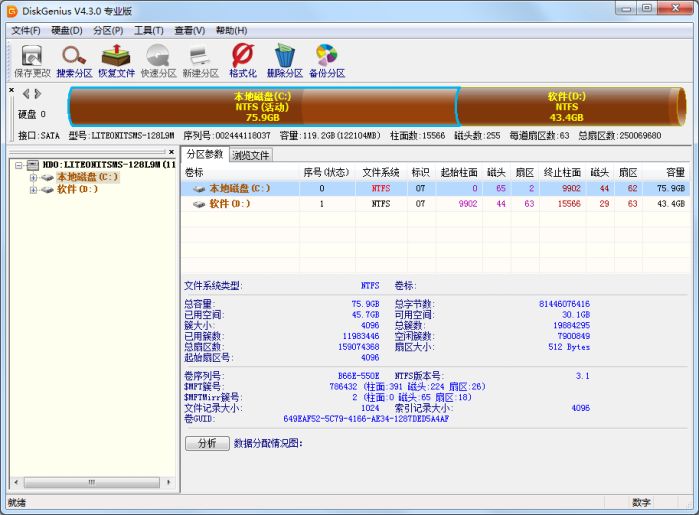
Task: Open the 文件(F) menu
Action: pyautogui.click(x=26, y=30)
